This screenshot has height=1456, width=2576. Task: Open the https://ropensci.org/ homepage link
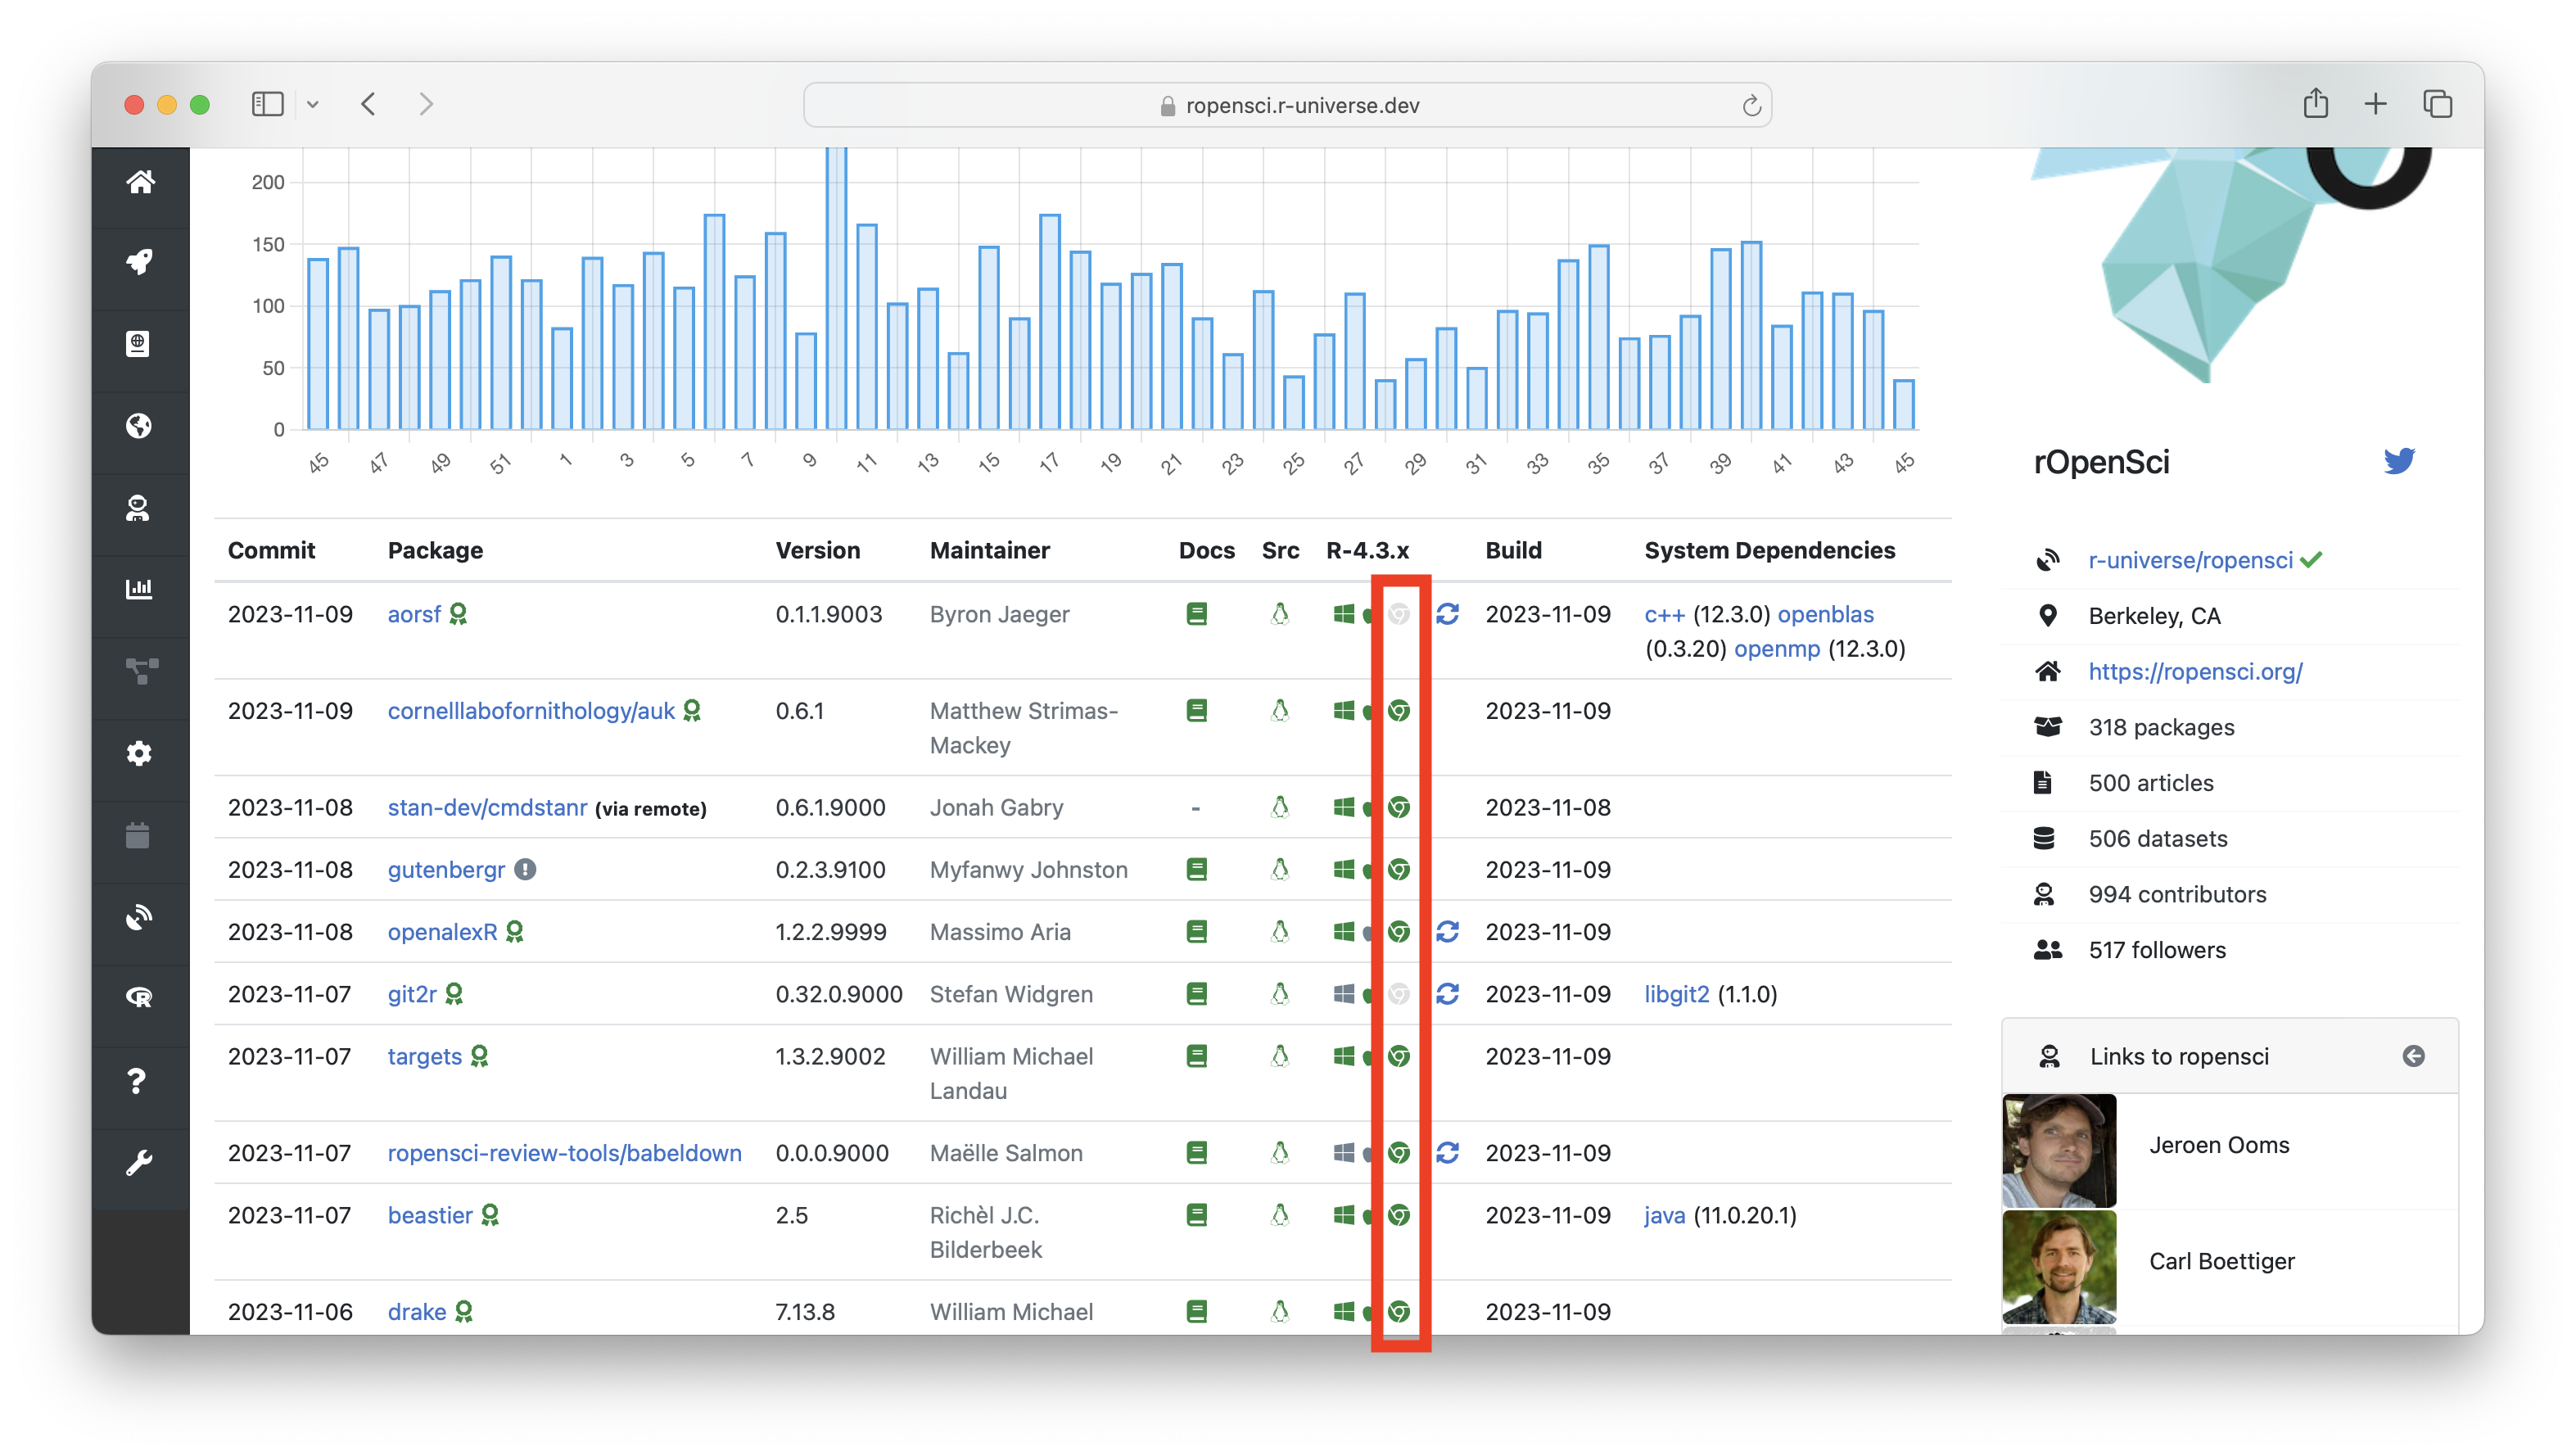tap(2196, 671)
